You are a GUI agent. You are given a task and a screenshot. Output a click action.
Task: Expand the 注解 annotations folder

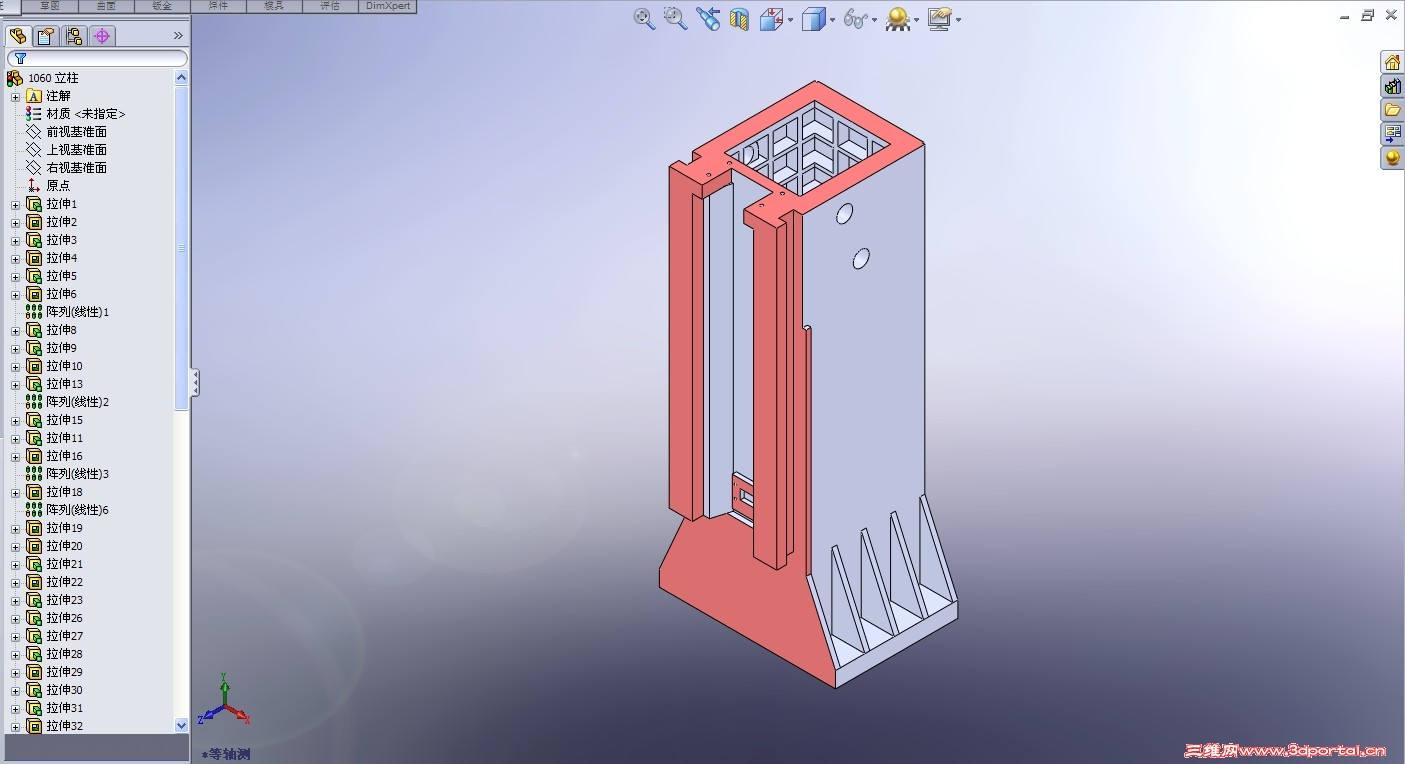(x=15, y=97)
